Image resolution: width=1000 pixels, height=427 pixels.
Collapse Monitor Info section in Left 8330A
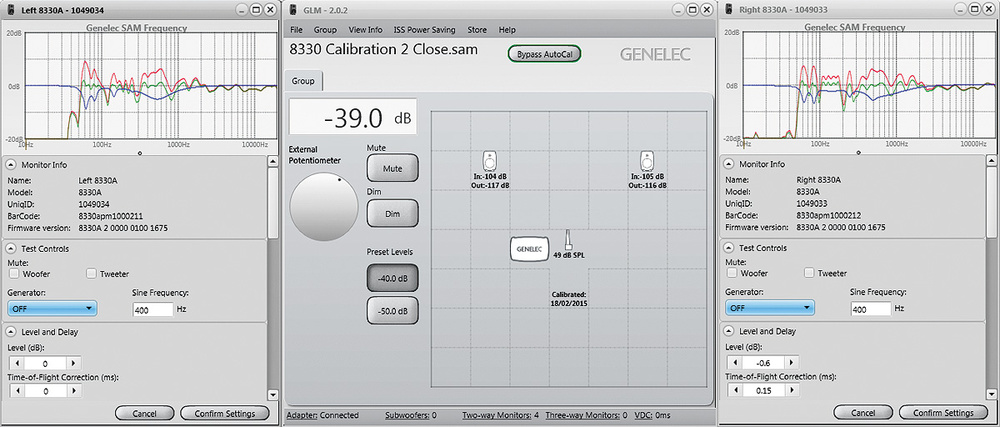tap(12, 164)
